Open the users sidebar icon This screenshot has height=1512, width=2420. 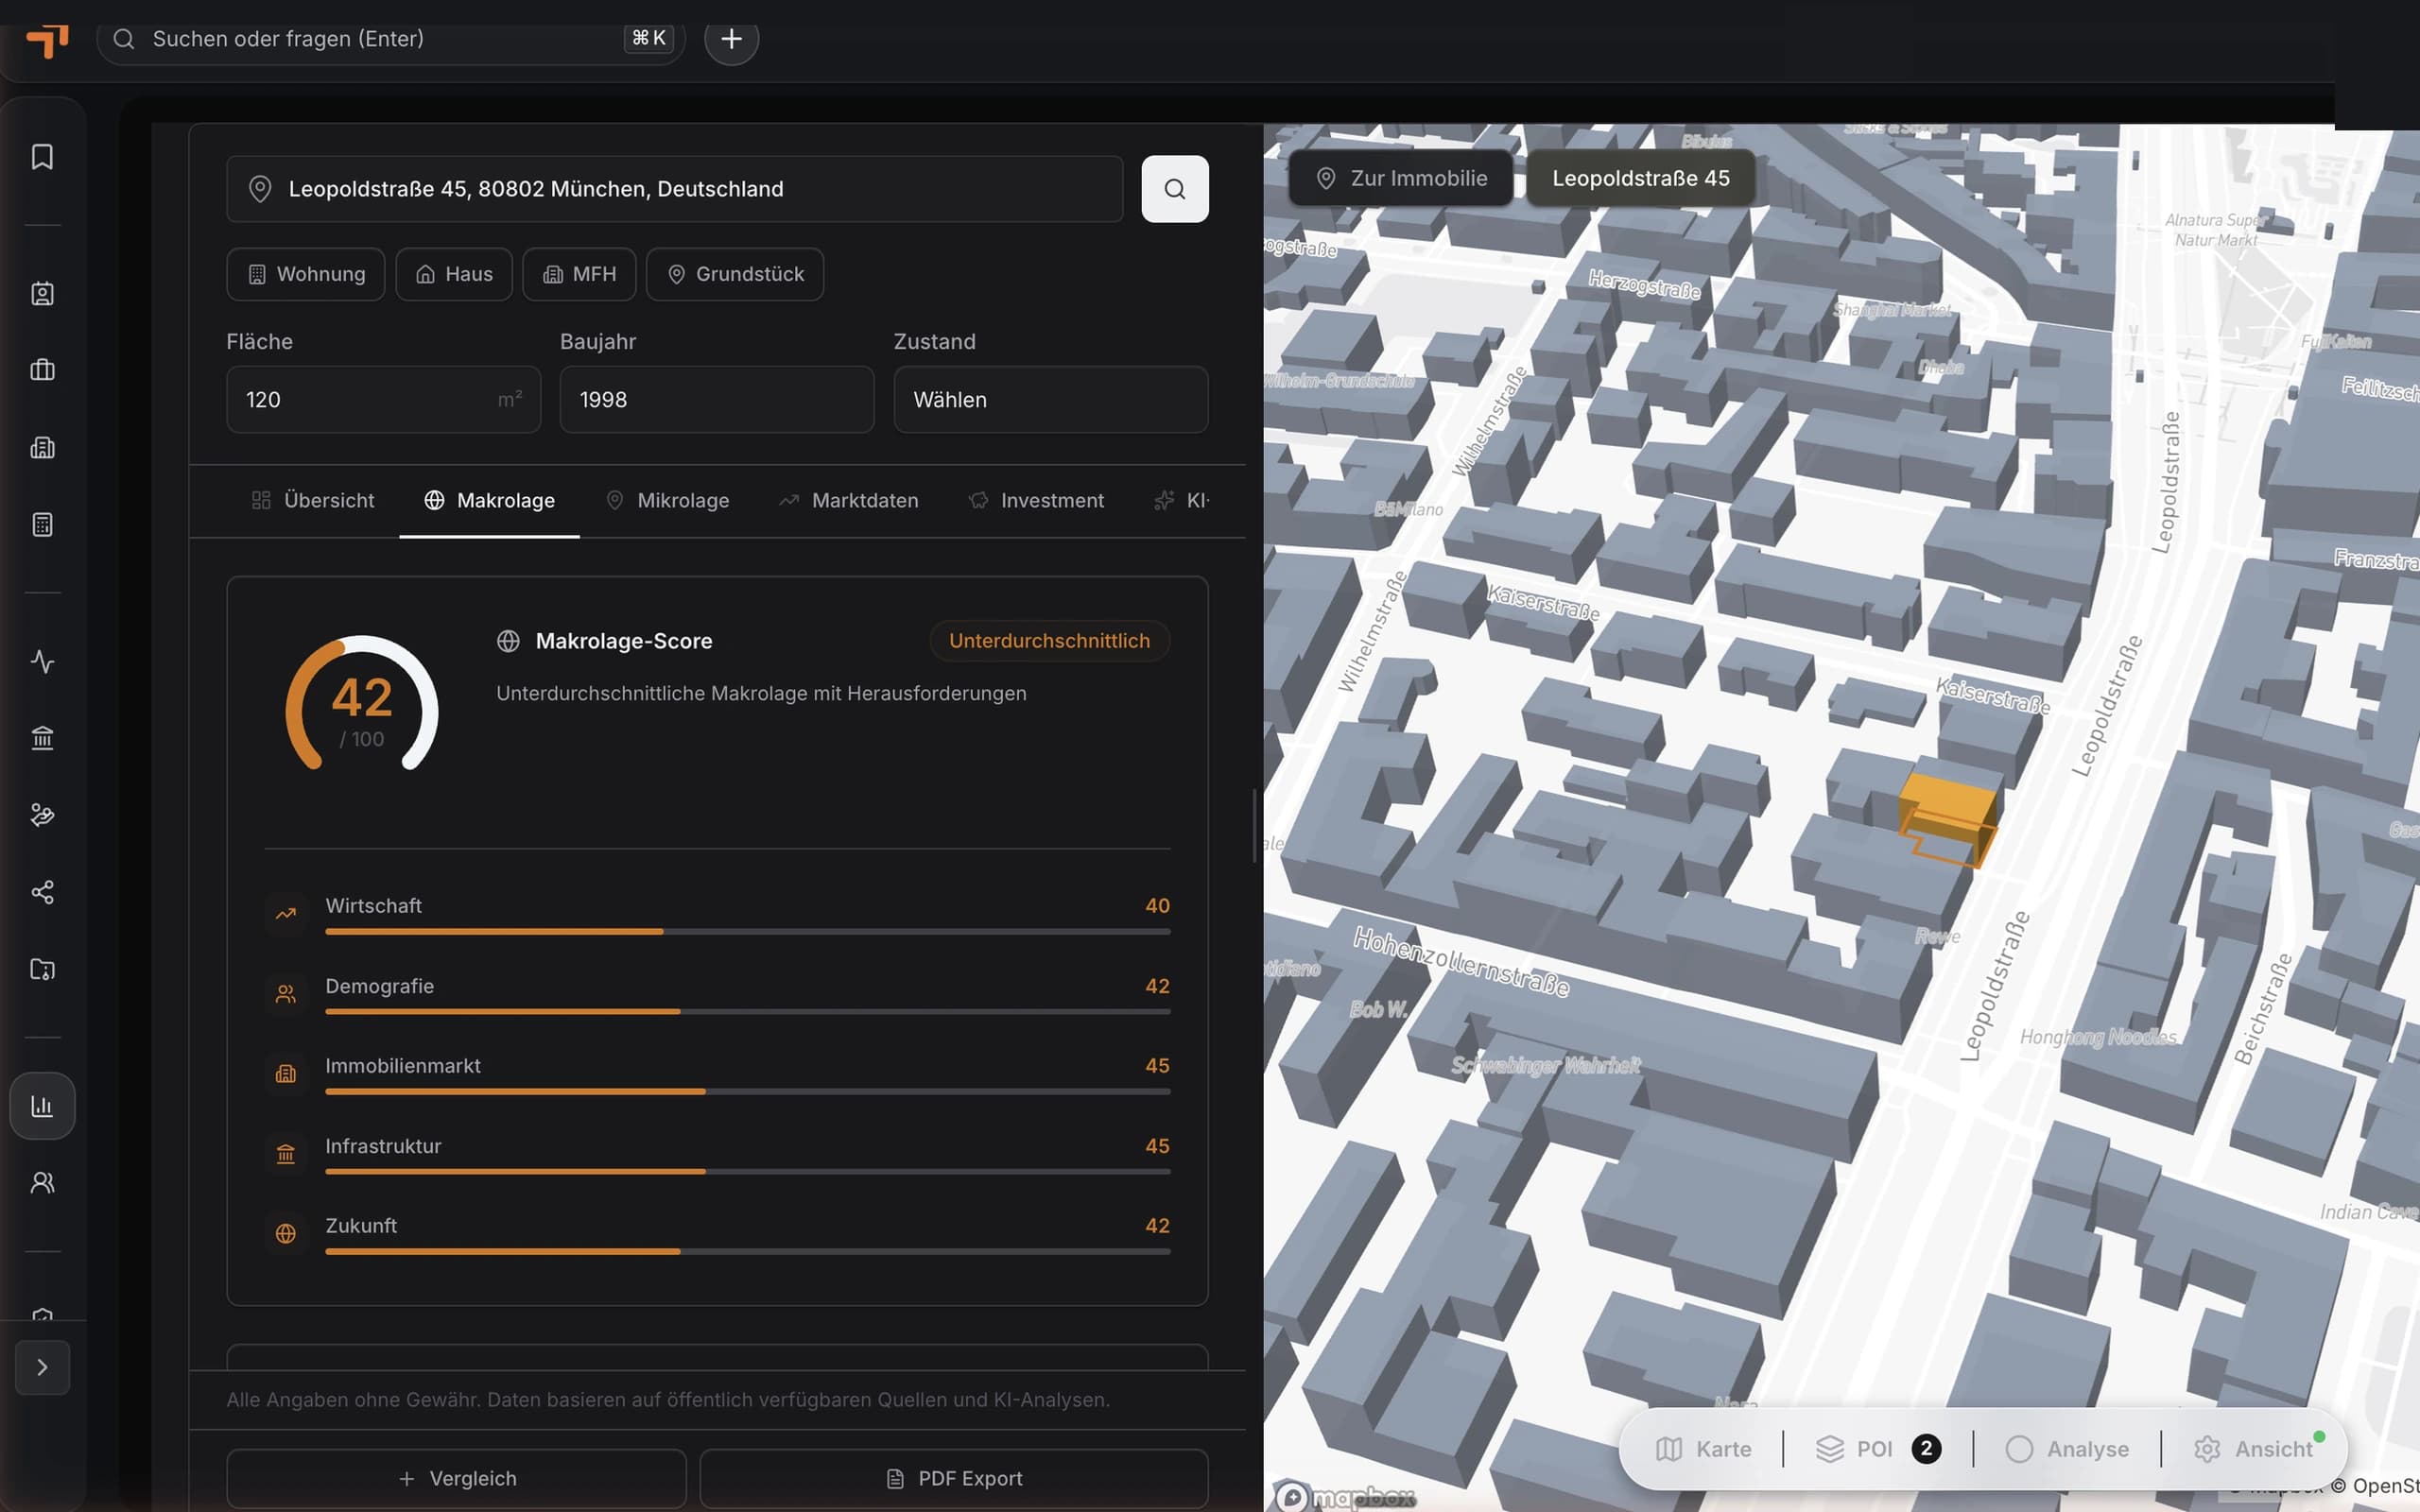point(42,1183)
